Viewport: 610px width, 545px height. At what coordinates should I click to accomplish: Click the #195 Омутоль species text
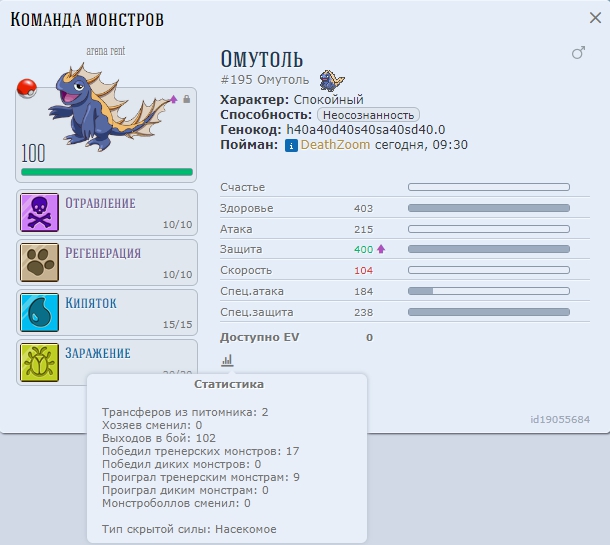pyautogui.click(x=265, y=80)
